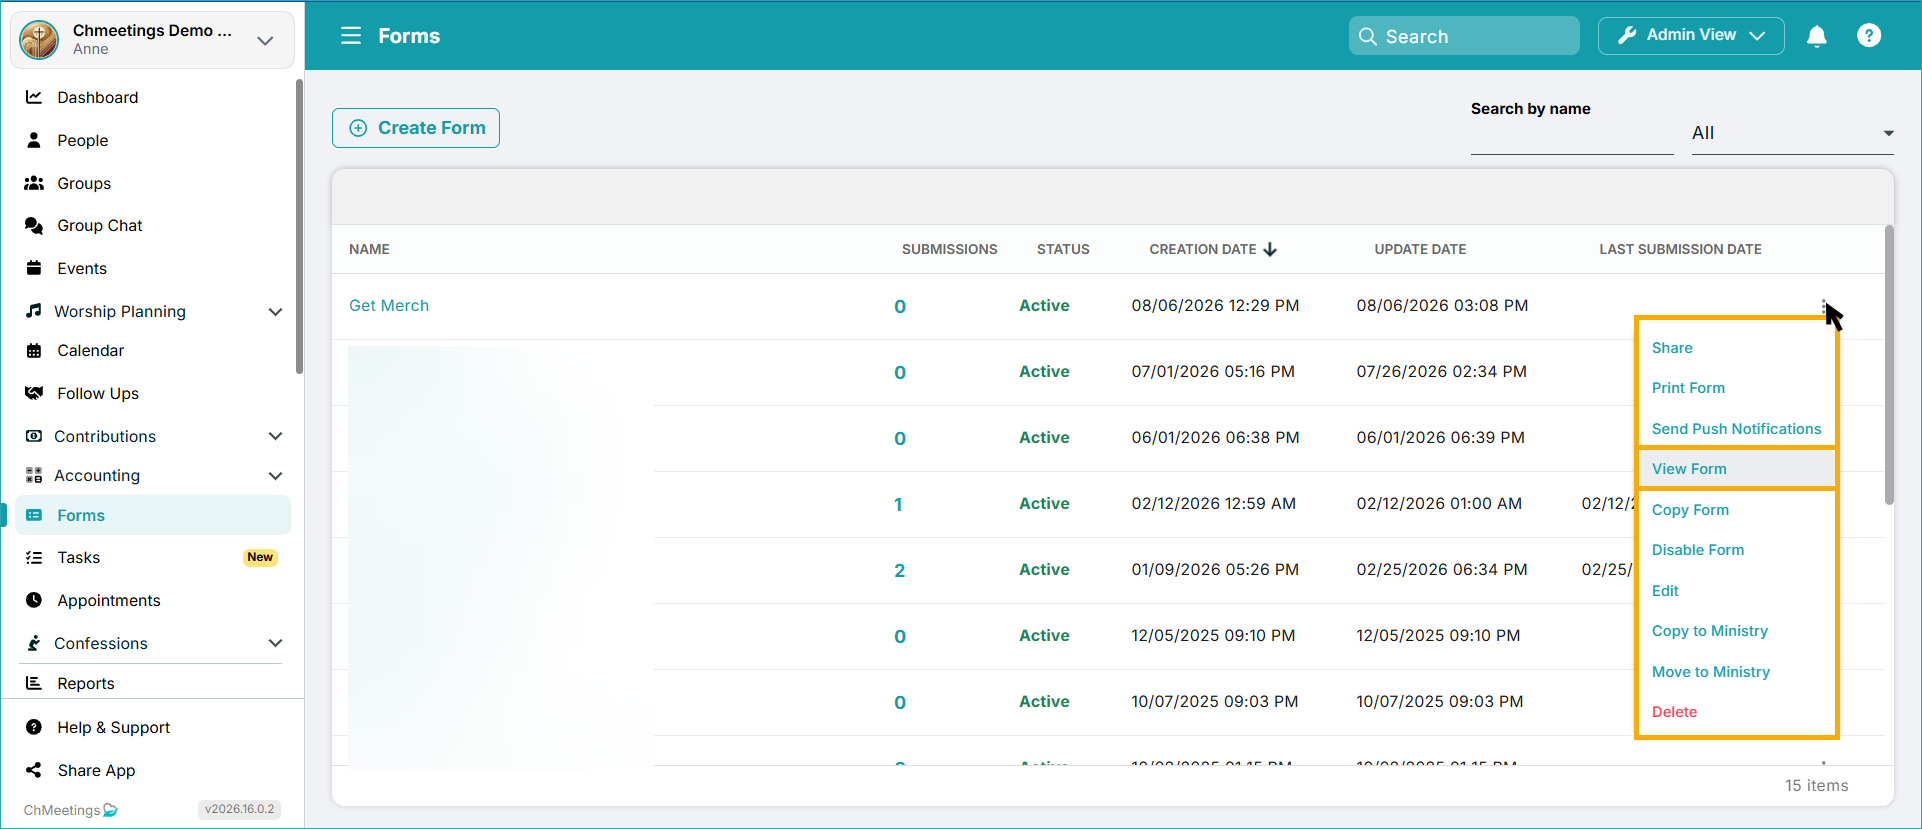Click the Group Chat bubbles icon
The width and height of the screenshot is (1922, 829).
[x=34, y=225]
